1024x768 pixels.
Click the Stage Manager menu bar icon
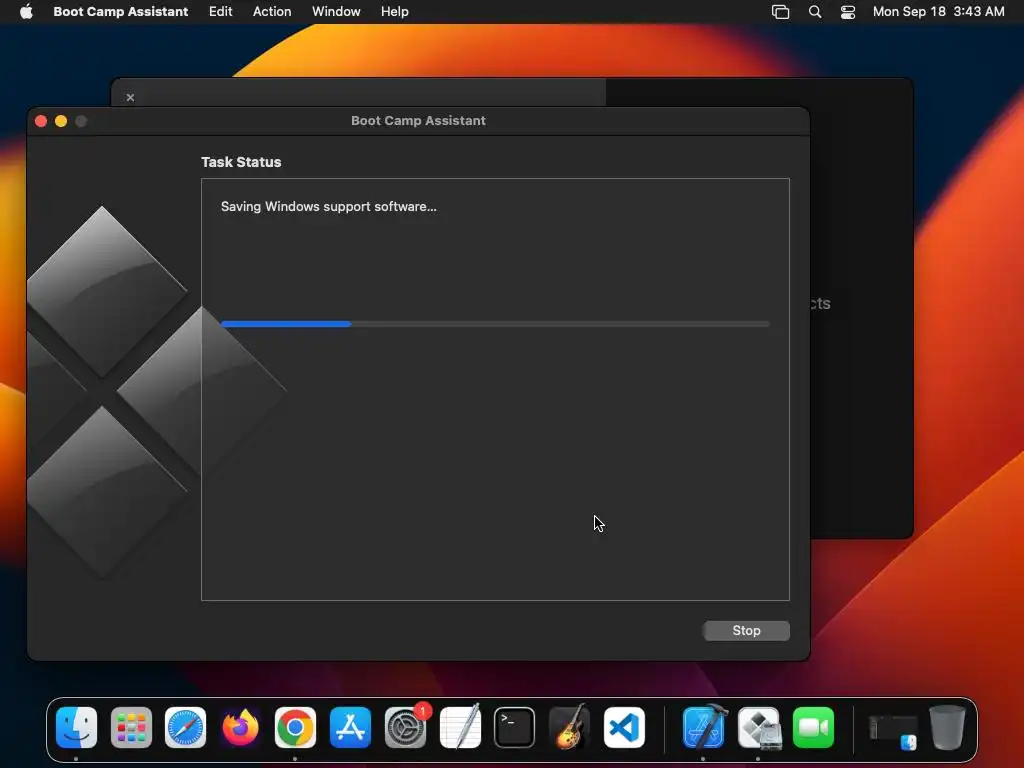(x=780, y=12)
